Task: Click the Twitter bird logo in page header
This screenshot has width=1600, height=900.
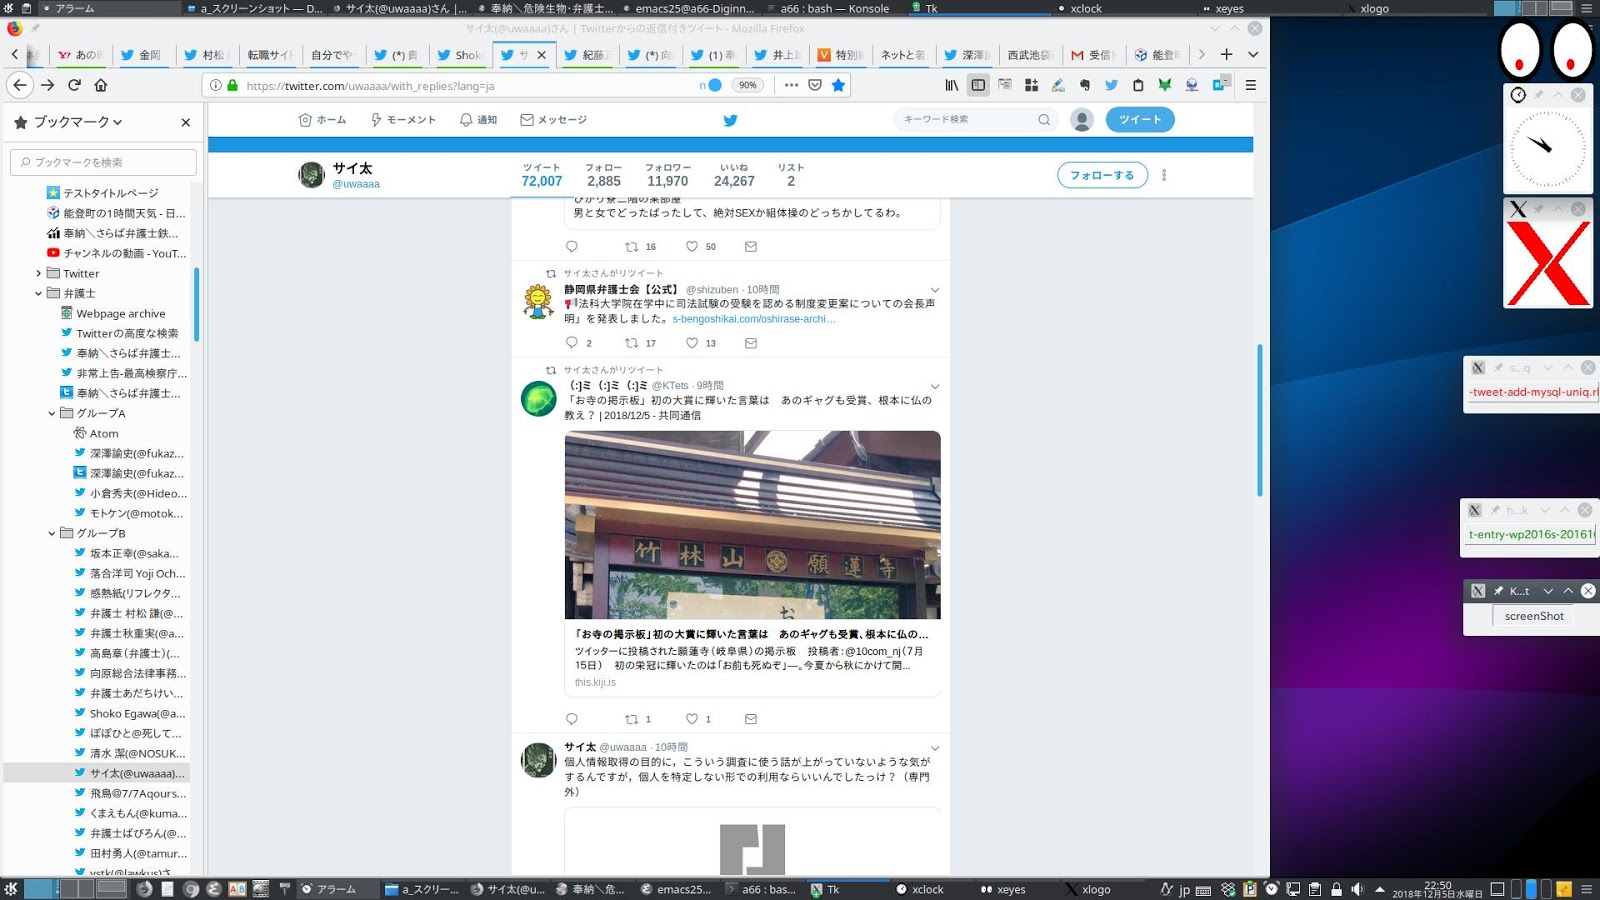Action: (x=730, y=120)
